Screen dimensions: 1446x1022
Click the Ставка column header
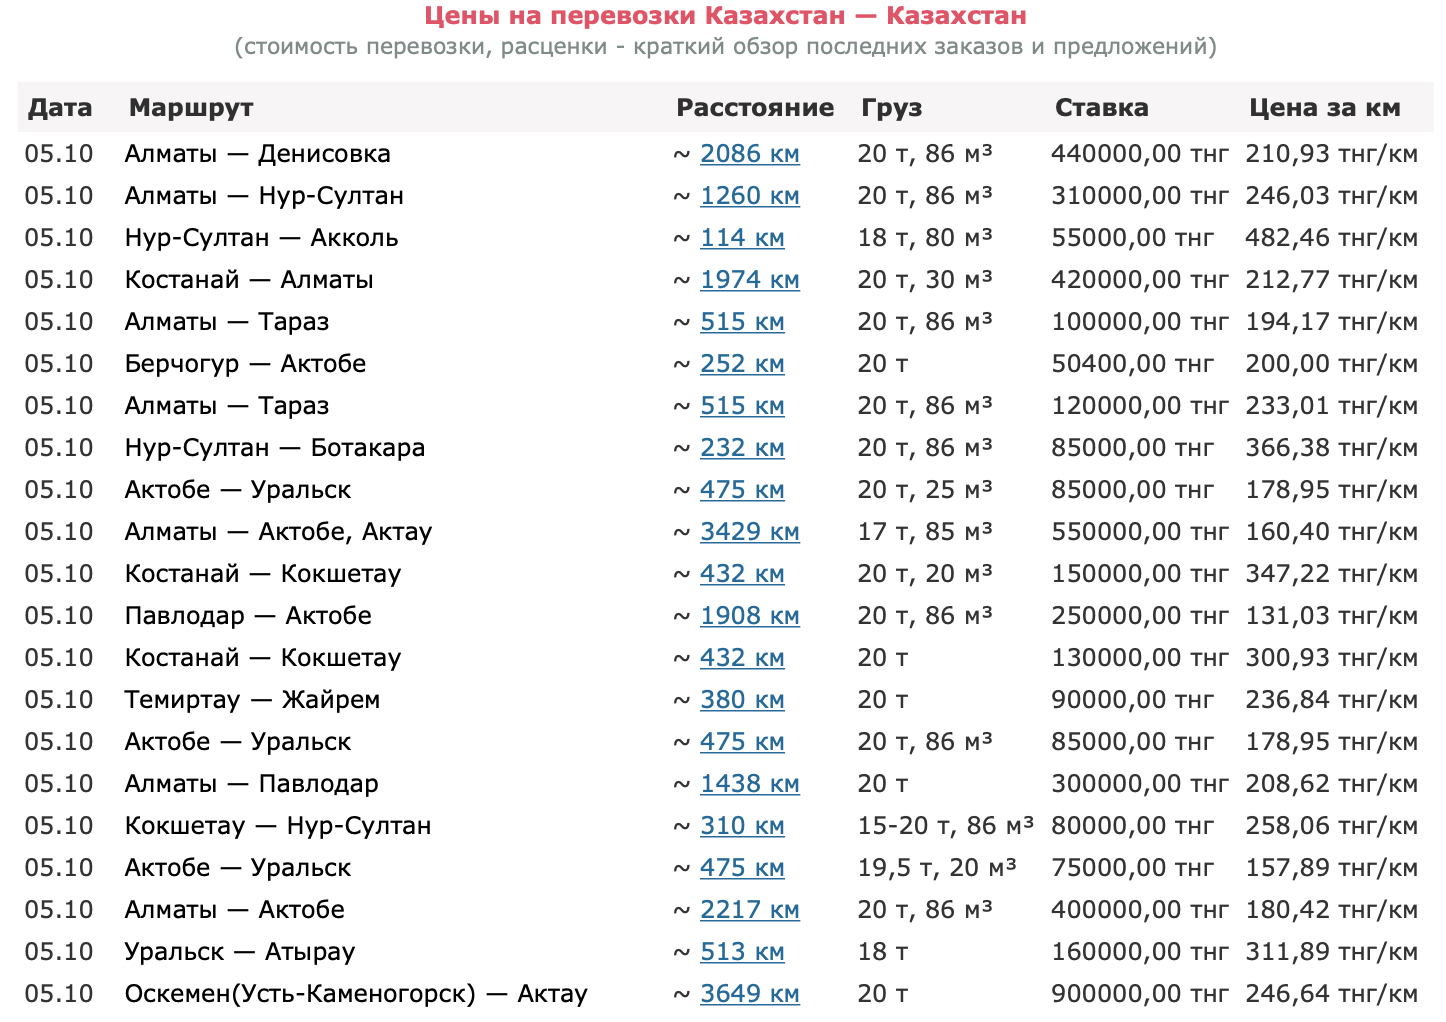pos(1101,108)
